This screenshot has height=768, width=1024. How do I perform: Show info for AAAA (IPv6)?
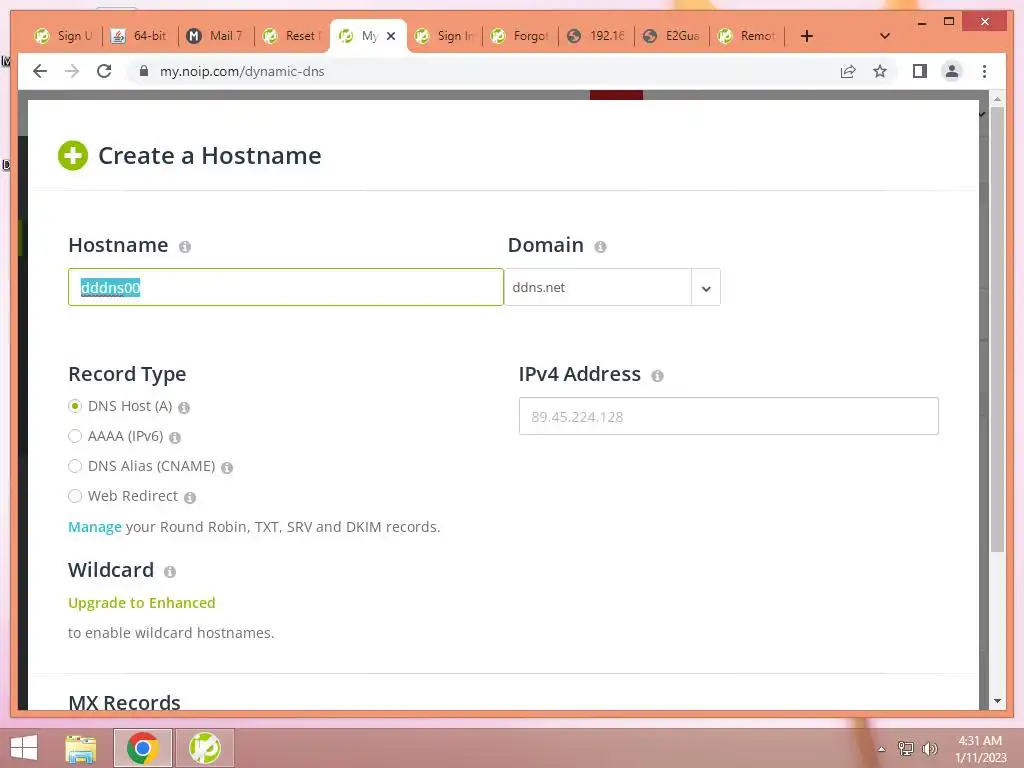(x=175, y=438)
